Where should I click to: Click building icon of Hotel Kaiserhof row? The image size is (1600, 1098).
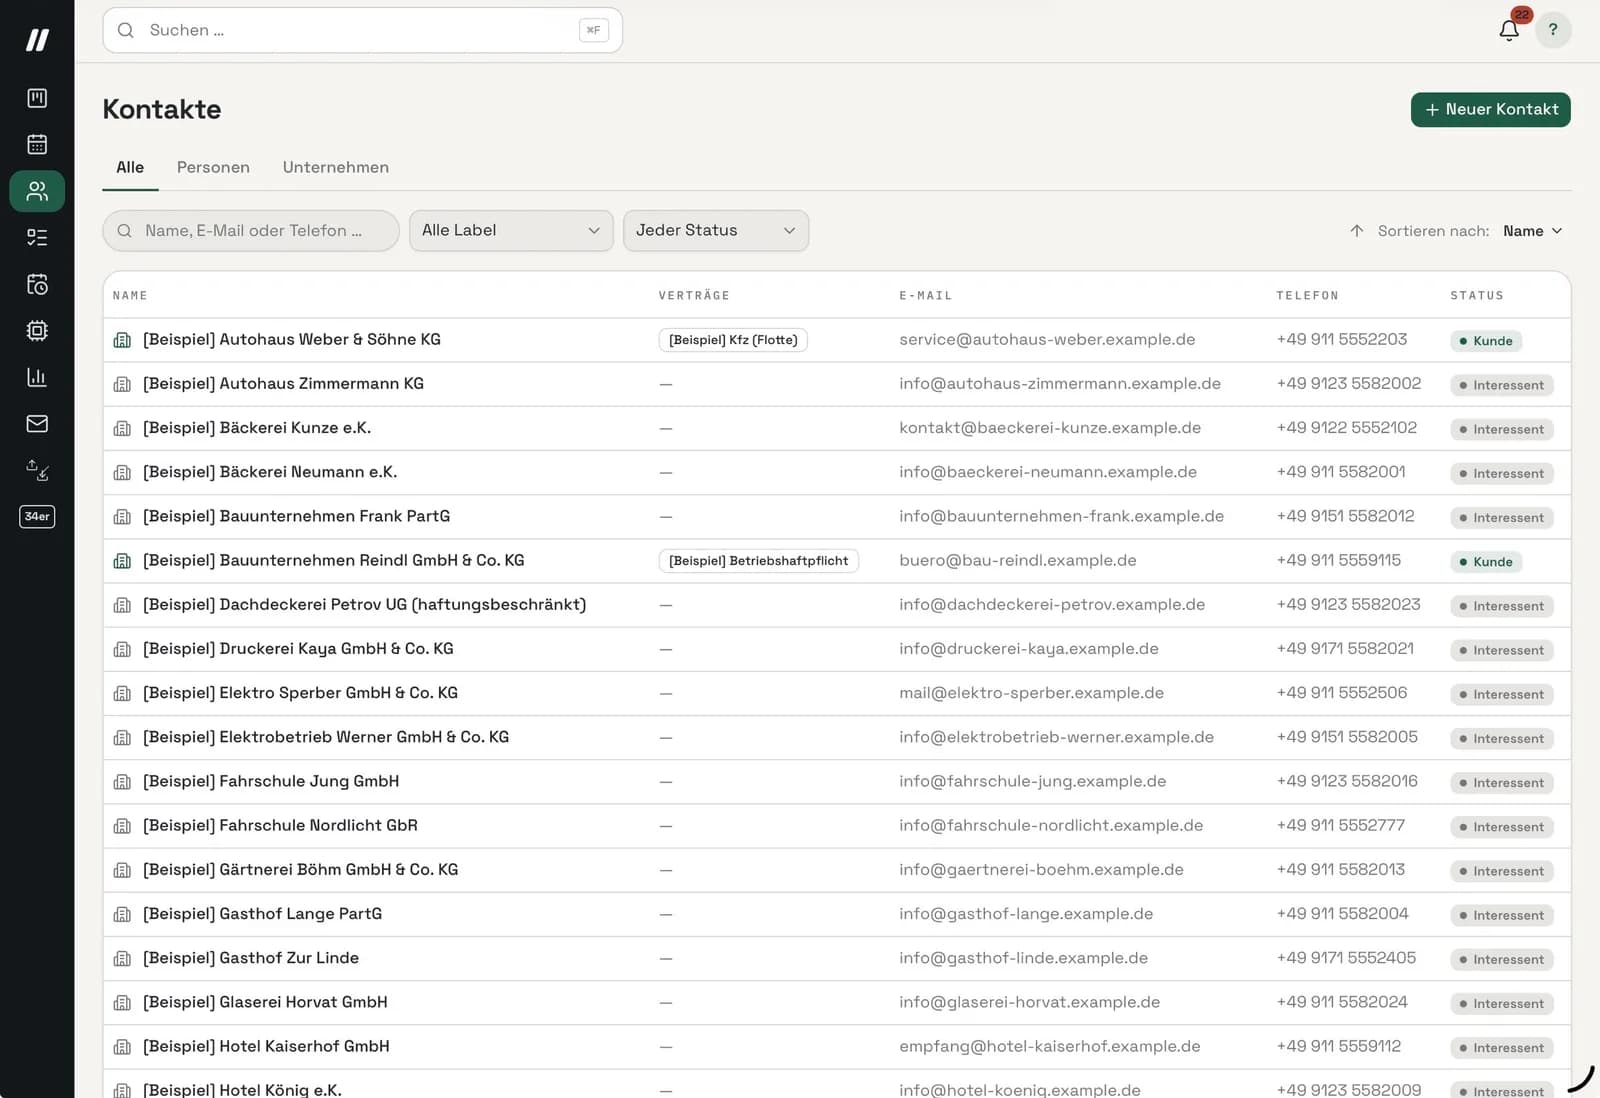coord(122,1047)
